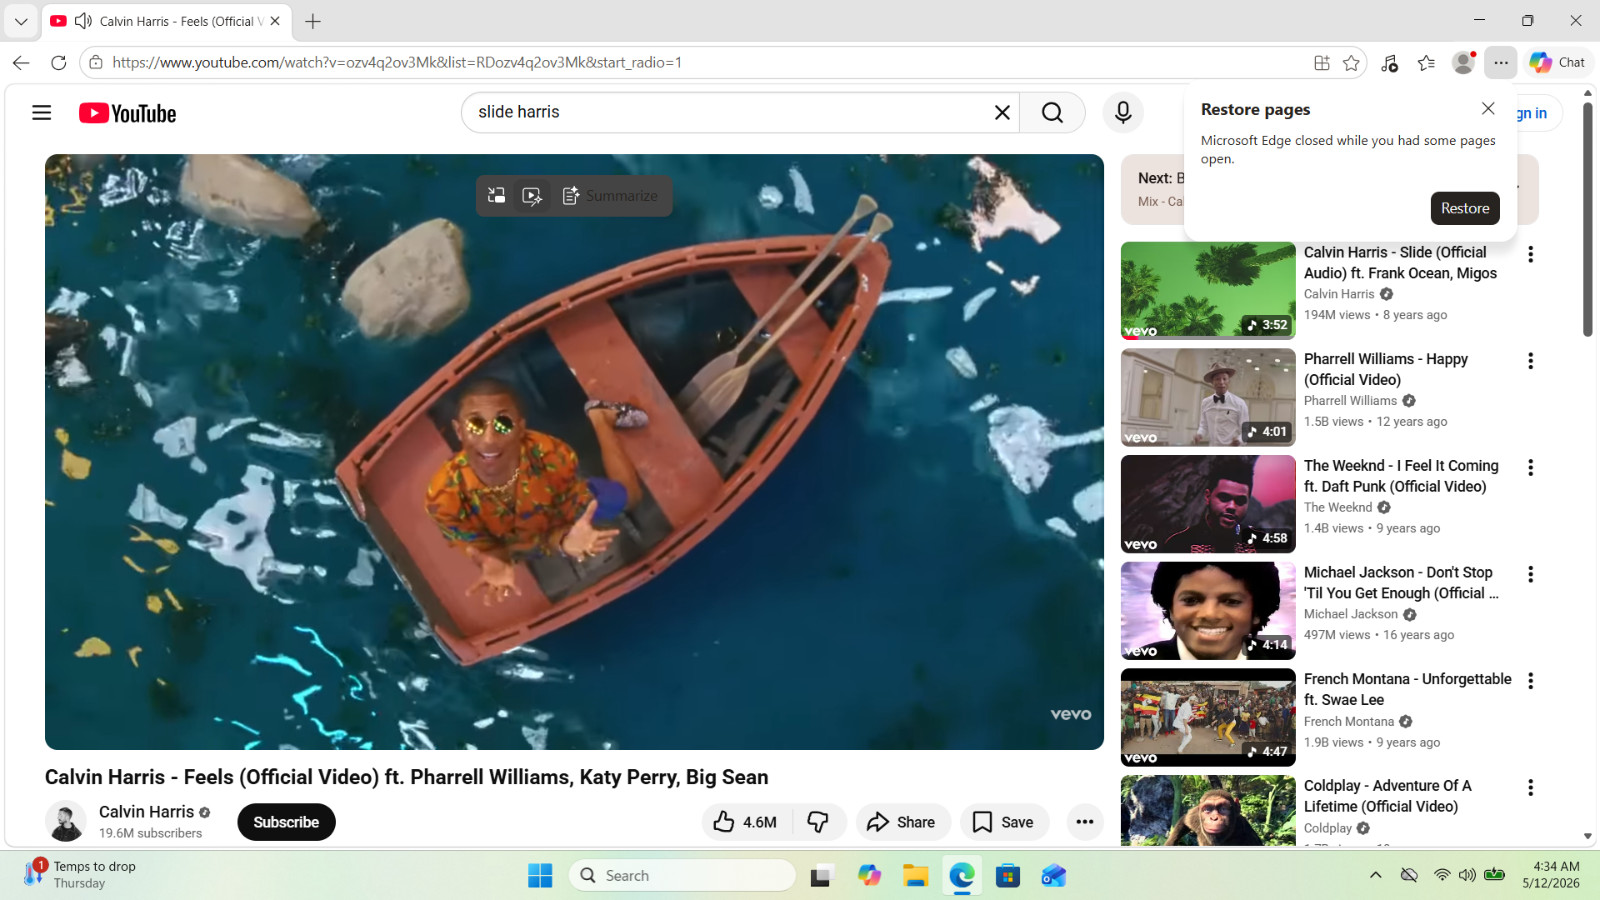Open Edge media control icon

[x=1389, y=62]
